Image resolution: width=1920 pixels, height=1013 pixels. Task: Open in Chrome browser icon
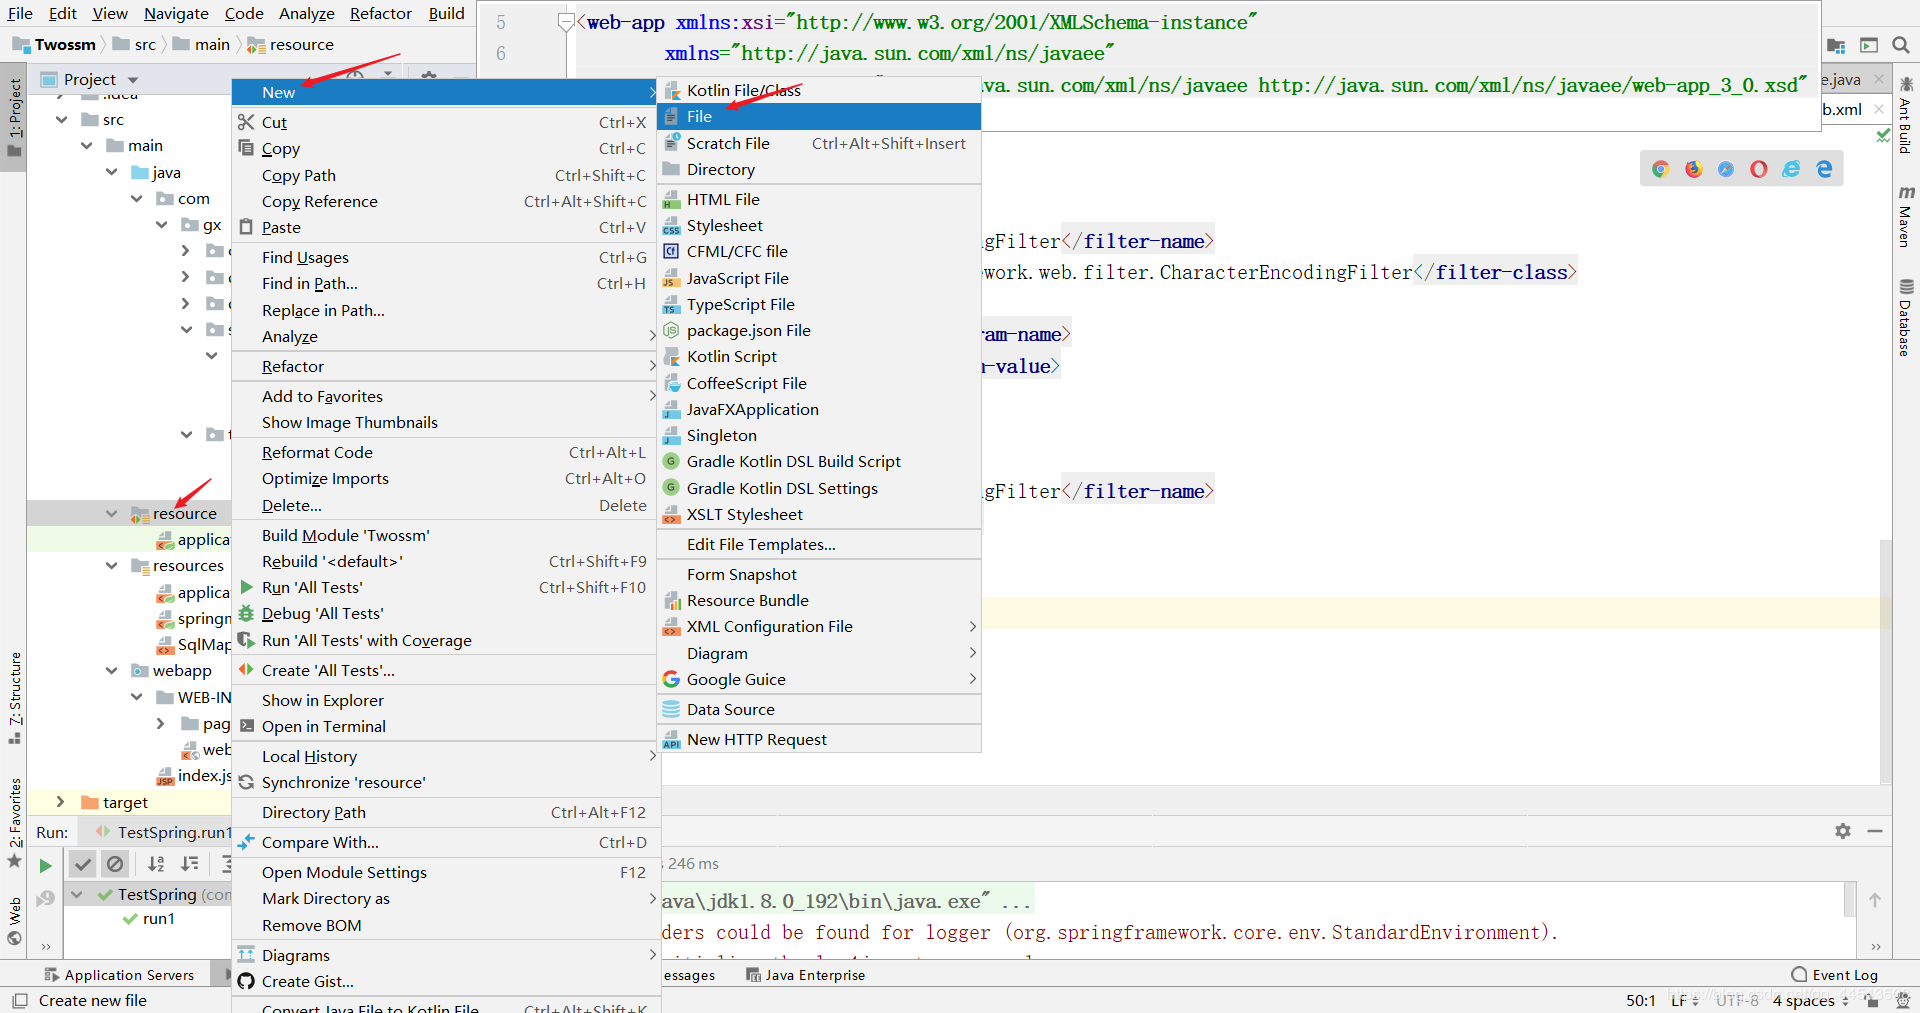click(1661, 169)
